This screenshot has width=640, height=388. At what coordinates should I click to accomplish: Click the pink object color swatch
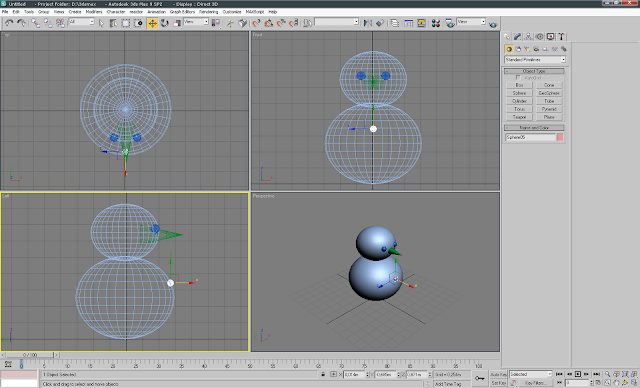tap(560, 137)
